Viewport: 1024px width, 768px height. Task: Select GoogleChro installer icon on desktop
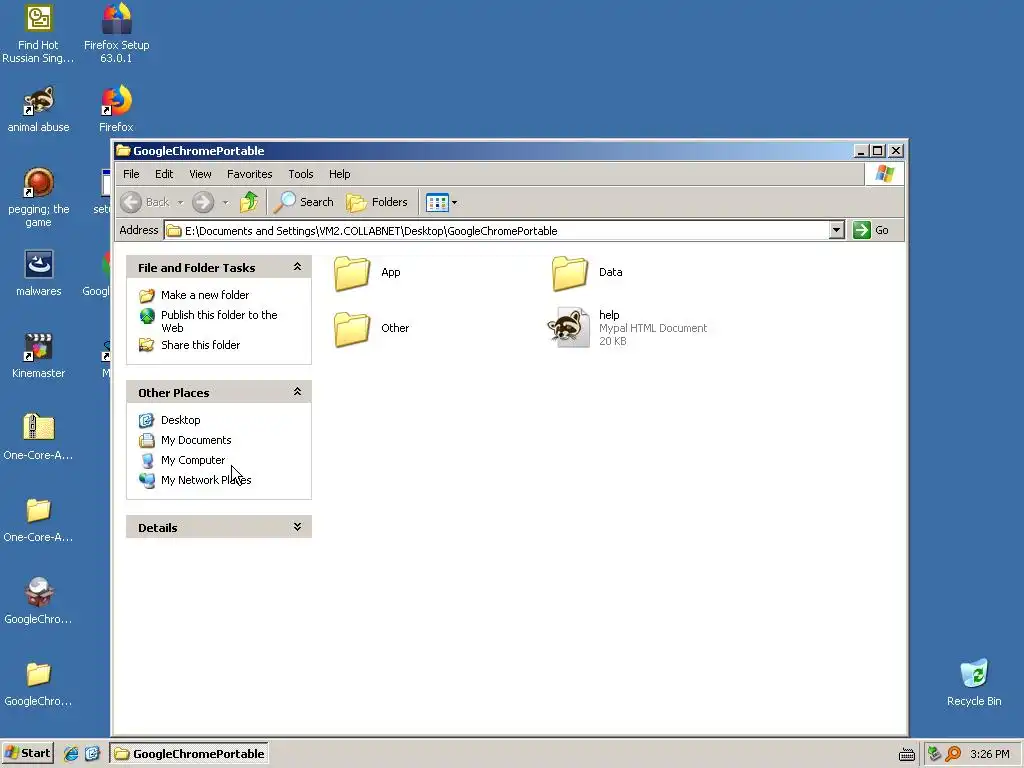tap(38, 601)
